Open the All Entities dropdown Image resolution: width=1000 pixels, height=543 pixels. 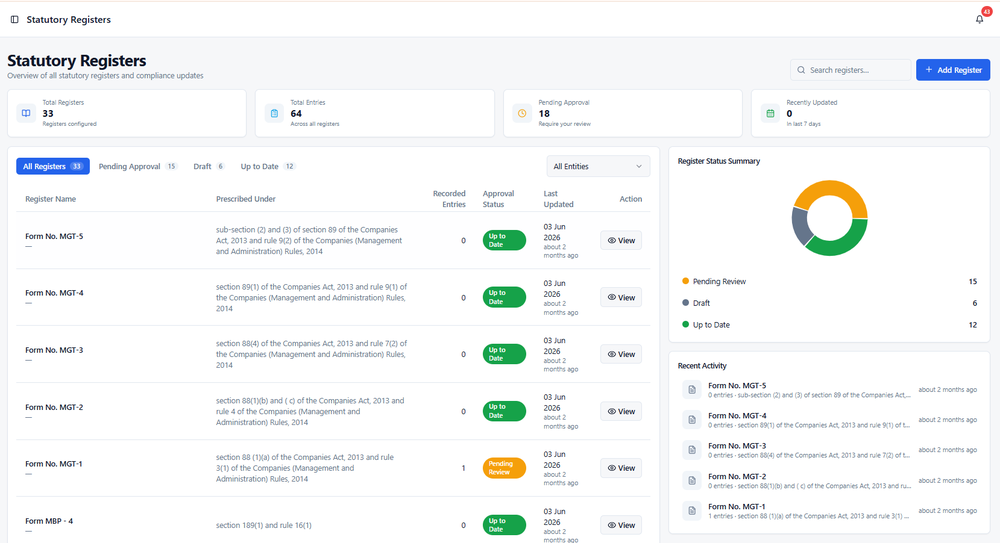pyautogui.click(x=598, y=167)
